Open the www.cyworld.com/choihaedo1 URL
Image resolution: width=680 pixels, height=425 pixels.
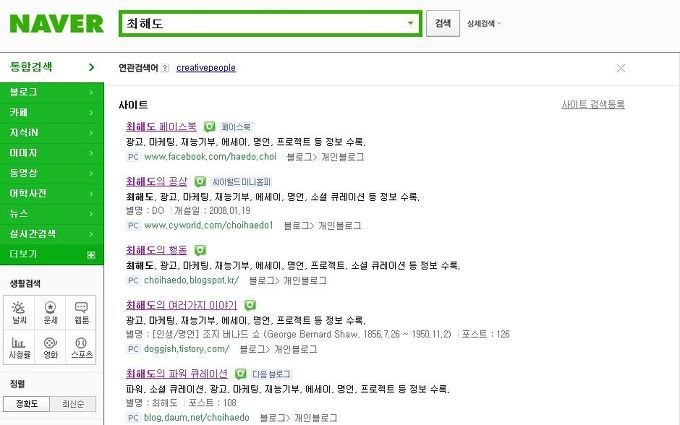point(209,226)
